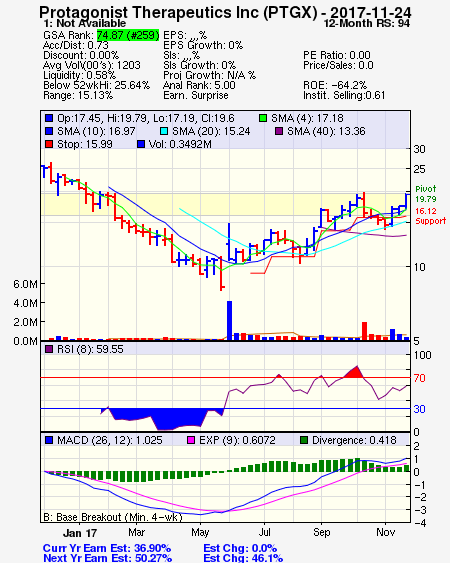The height and width of the screenshot is (563, 450).
Task: Click the purple SMA (40) legend square
Action: pos(279,131)
